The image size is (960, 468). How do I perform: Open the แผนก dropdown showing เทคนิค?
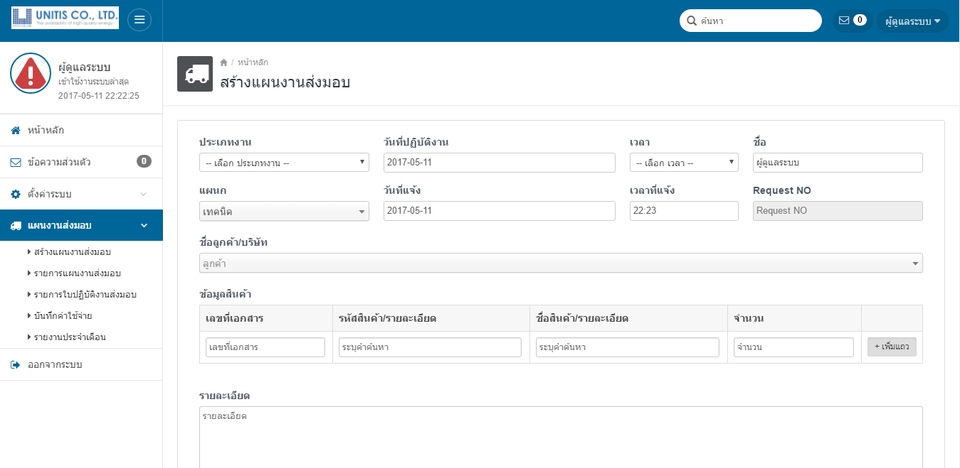click(x=284, y=211)
